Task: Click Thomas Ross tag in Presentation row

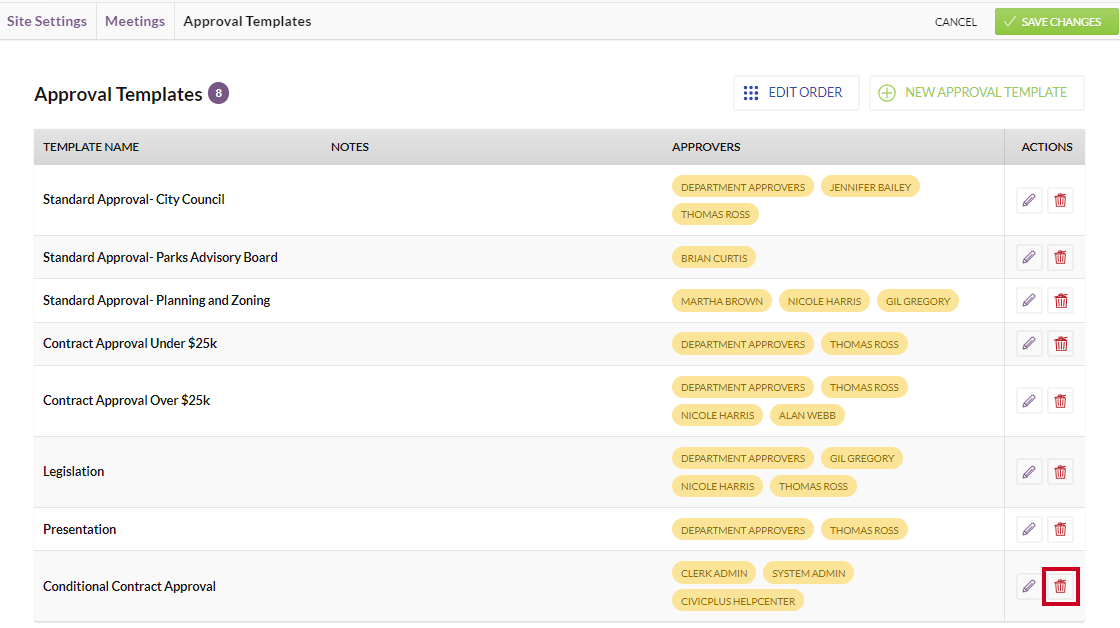Action: coord(864,530)
